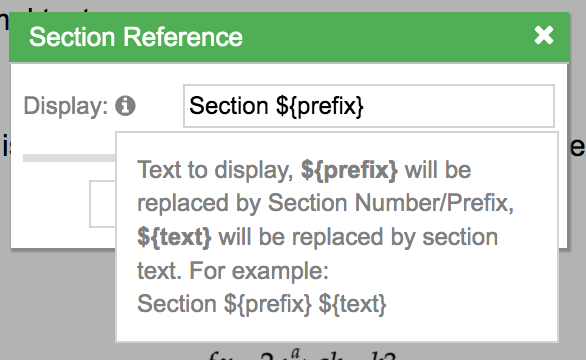Click the "For example:" text in tooltip

(x=259, y=271)
